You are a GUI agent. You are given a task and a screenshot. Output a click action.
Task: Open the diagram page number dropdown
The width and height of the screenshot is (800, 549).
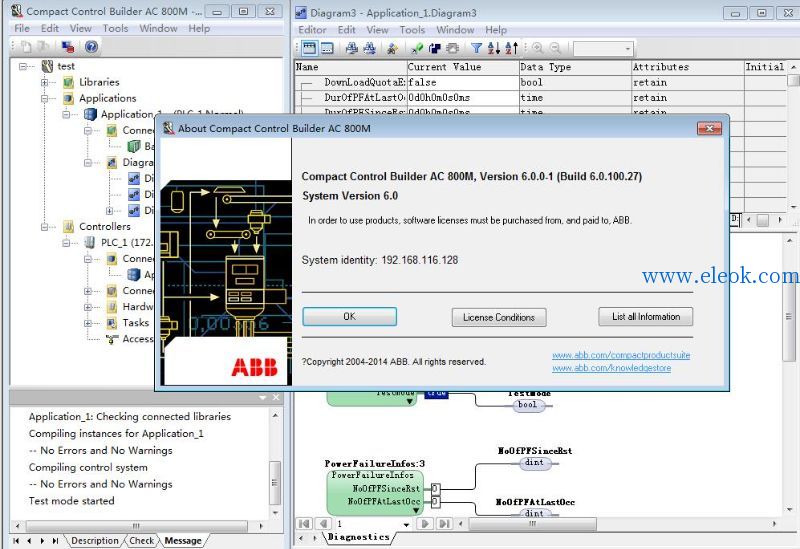coord(406,524)
